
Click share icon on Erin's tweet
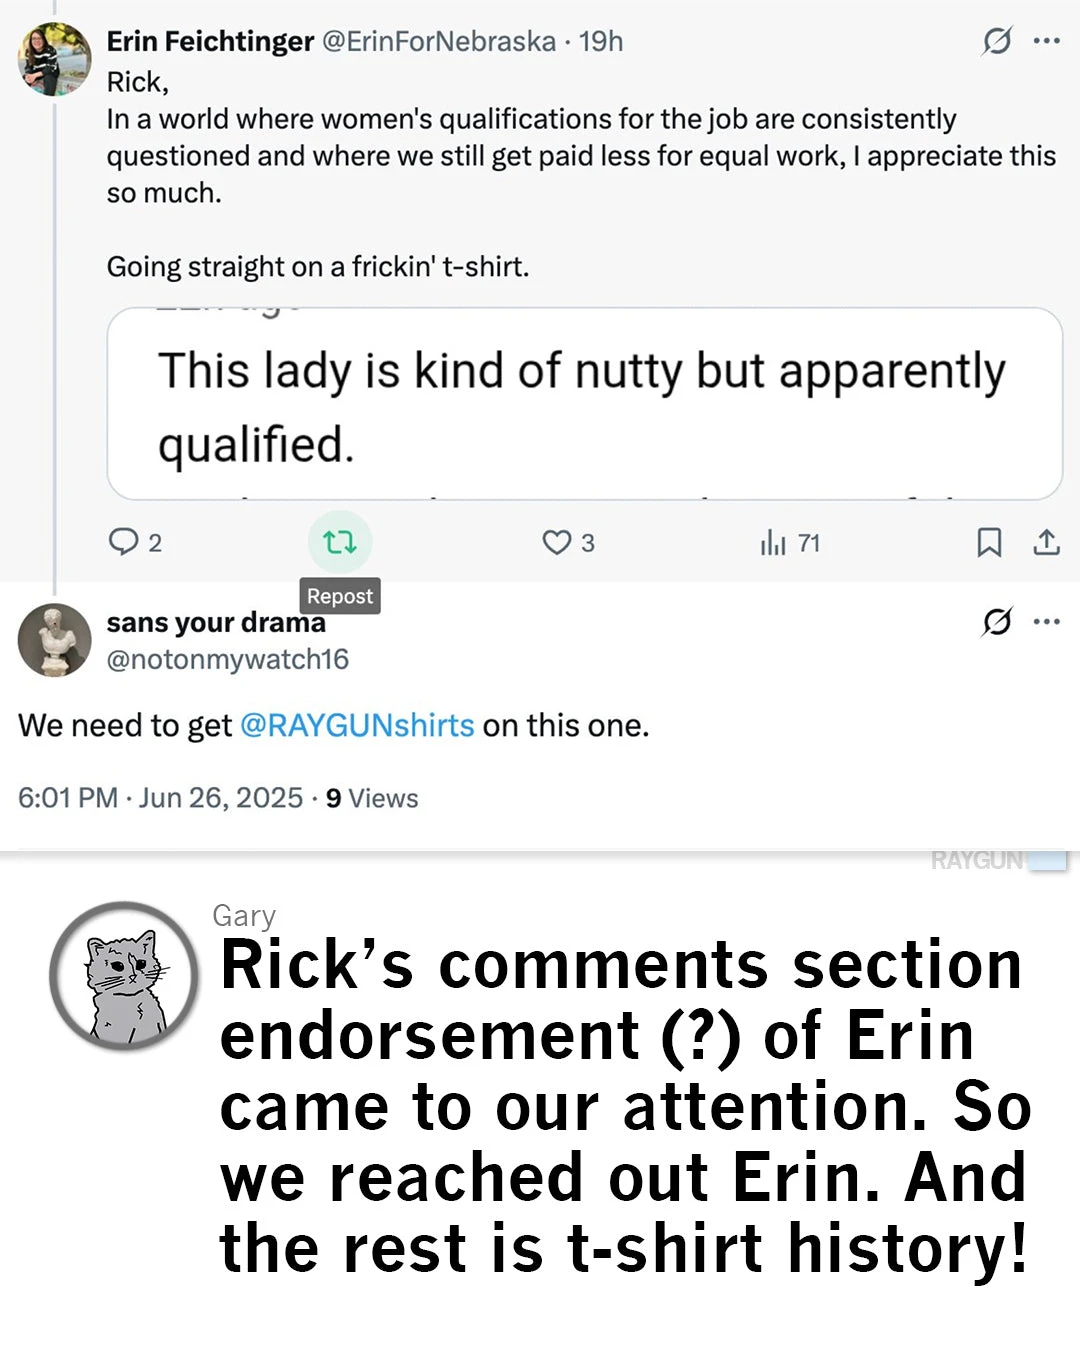1046,542
